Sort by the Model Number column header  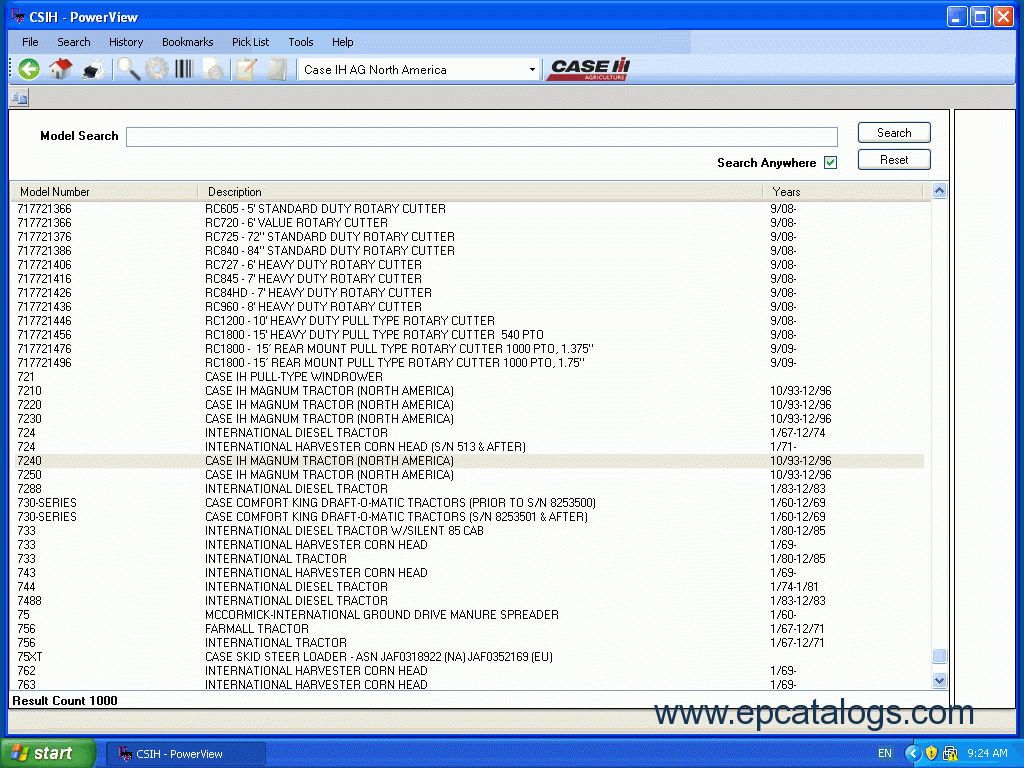tap(104, 191)
